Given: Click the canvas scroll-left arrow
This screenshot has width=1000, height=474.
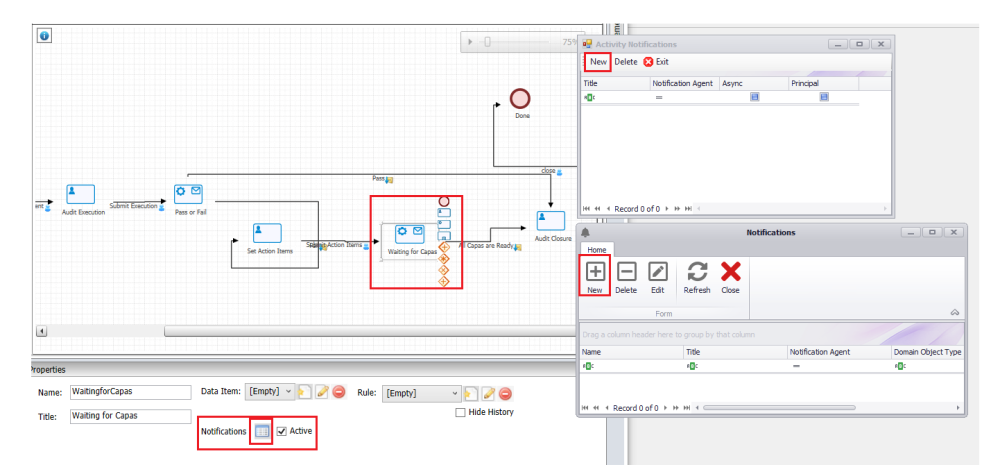Looking at the screenshot, I should pos(41,332).
